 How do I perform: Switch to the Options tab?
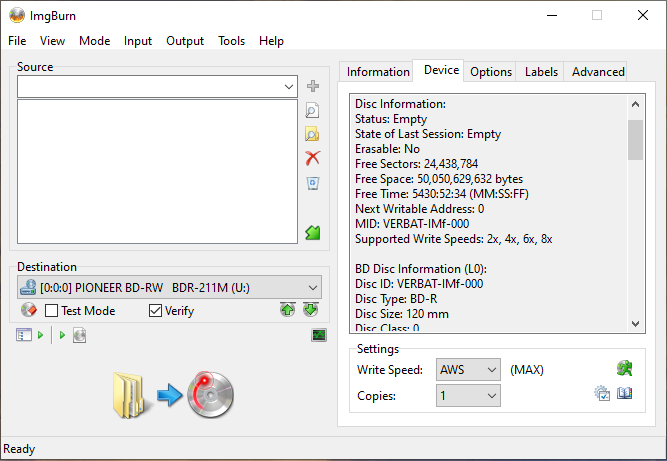(491, 72)
